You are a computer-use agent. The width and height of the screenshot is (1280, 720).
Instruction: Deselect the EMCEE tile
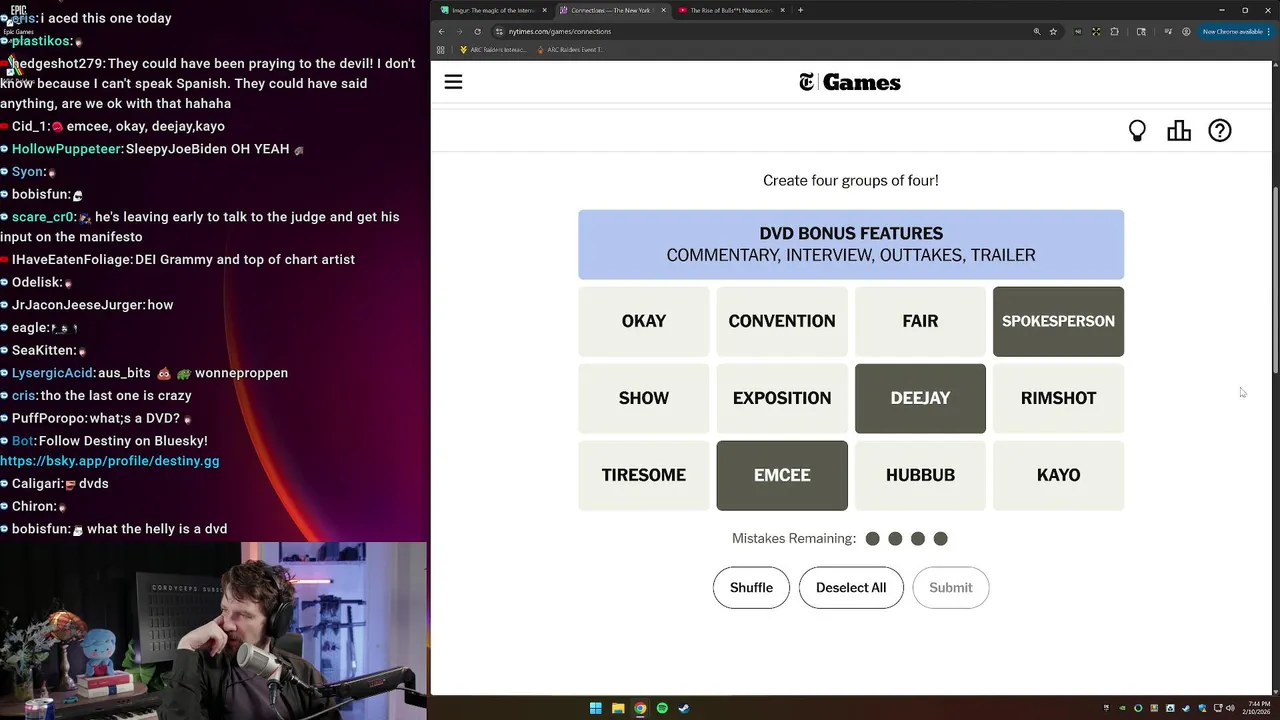[x=782, y=475]
